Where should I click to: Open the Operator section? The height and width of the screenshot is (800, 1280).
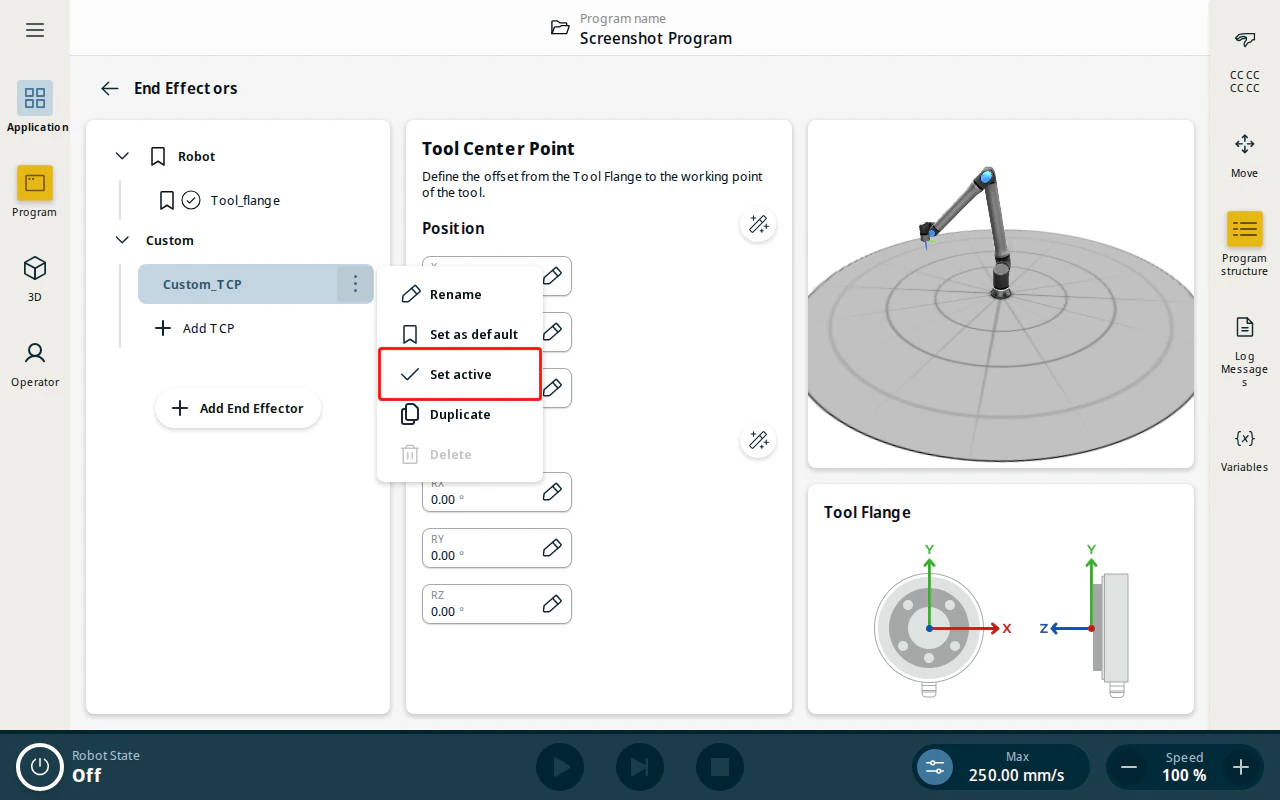35,363
